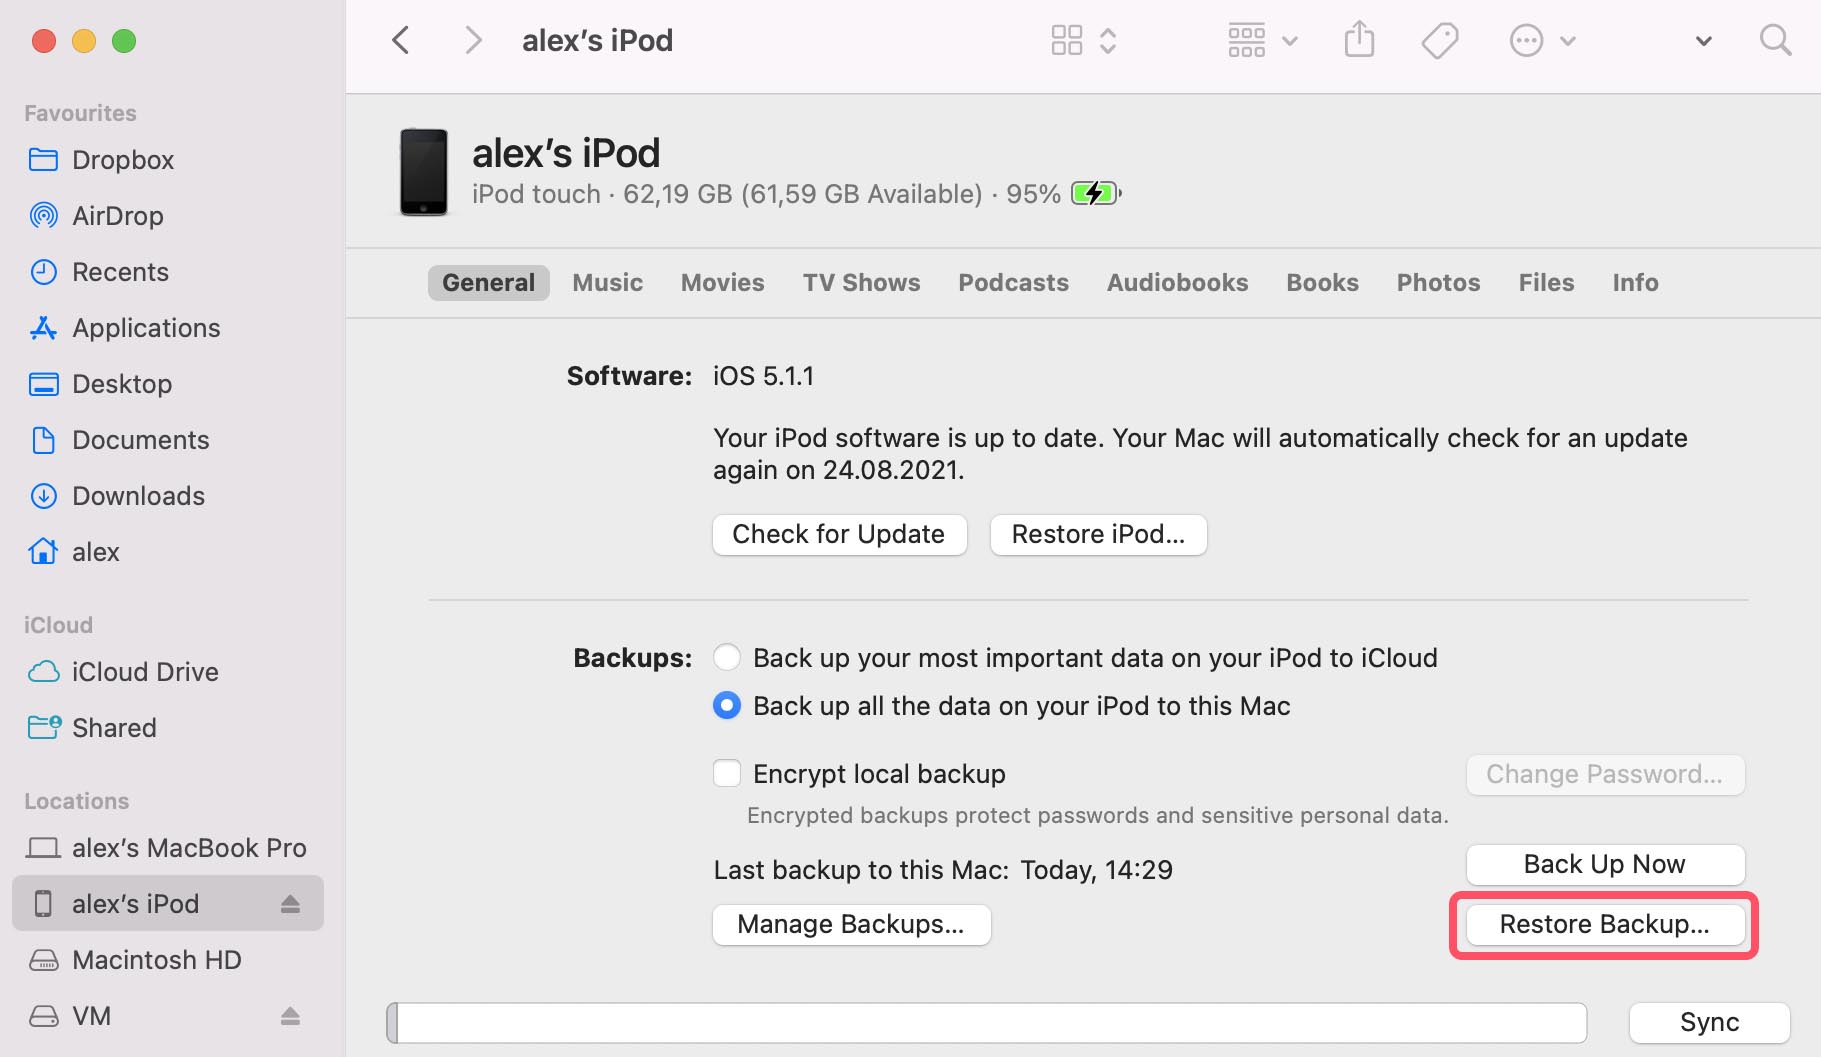This screenshot has height=1057, width=1821.
Task: Click Restore Backup... button
Action: (1605, 925)
